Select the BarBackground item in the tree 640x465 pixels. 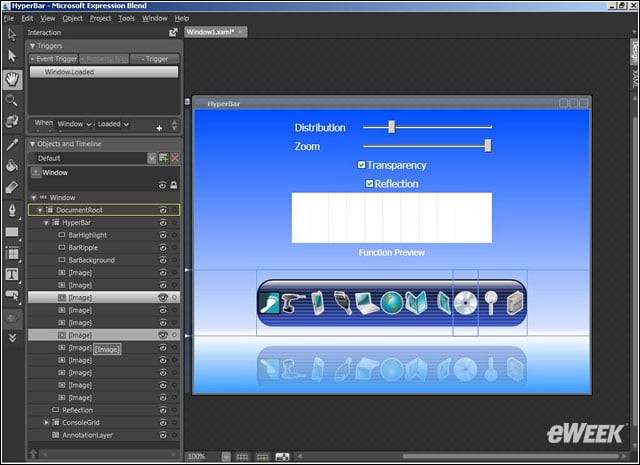tap(91, 260)
